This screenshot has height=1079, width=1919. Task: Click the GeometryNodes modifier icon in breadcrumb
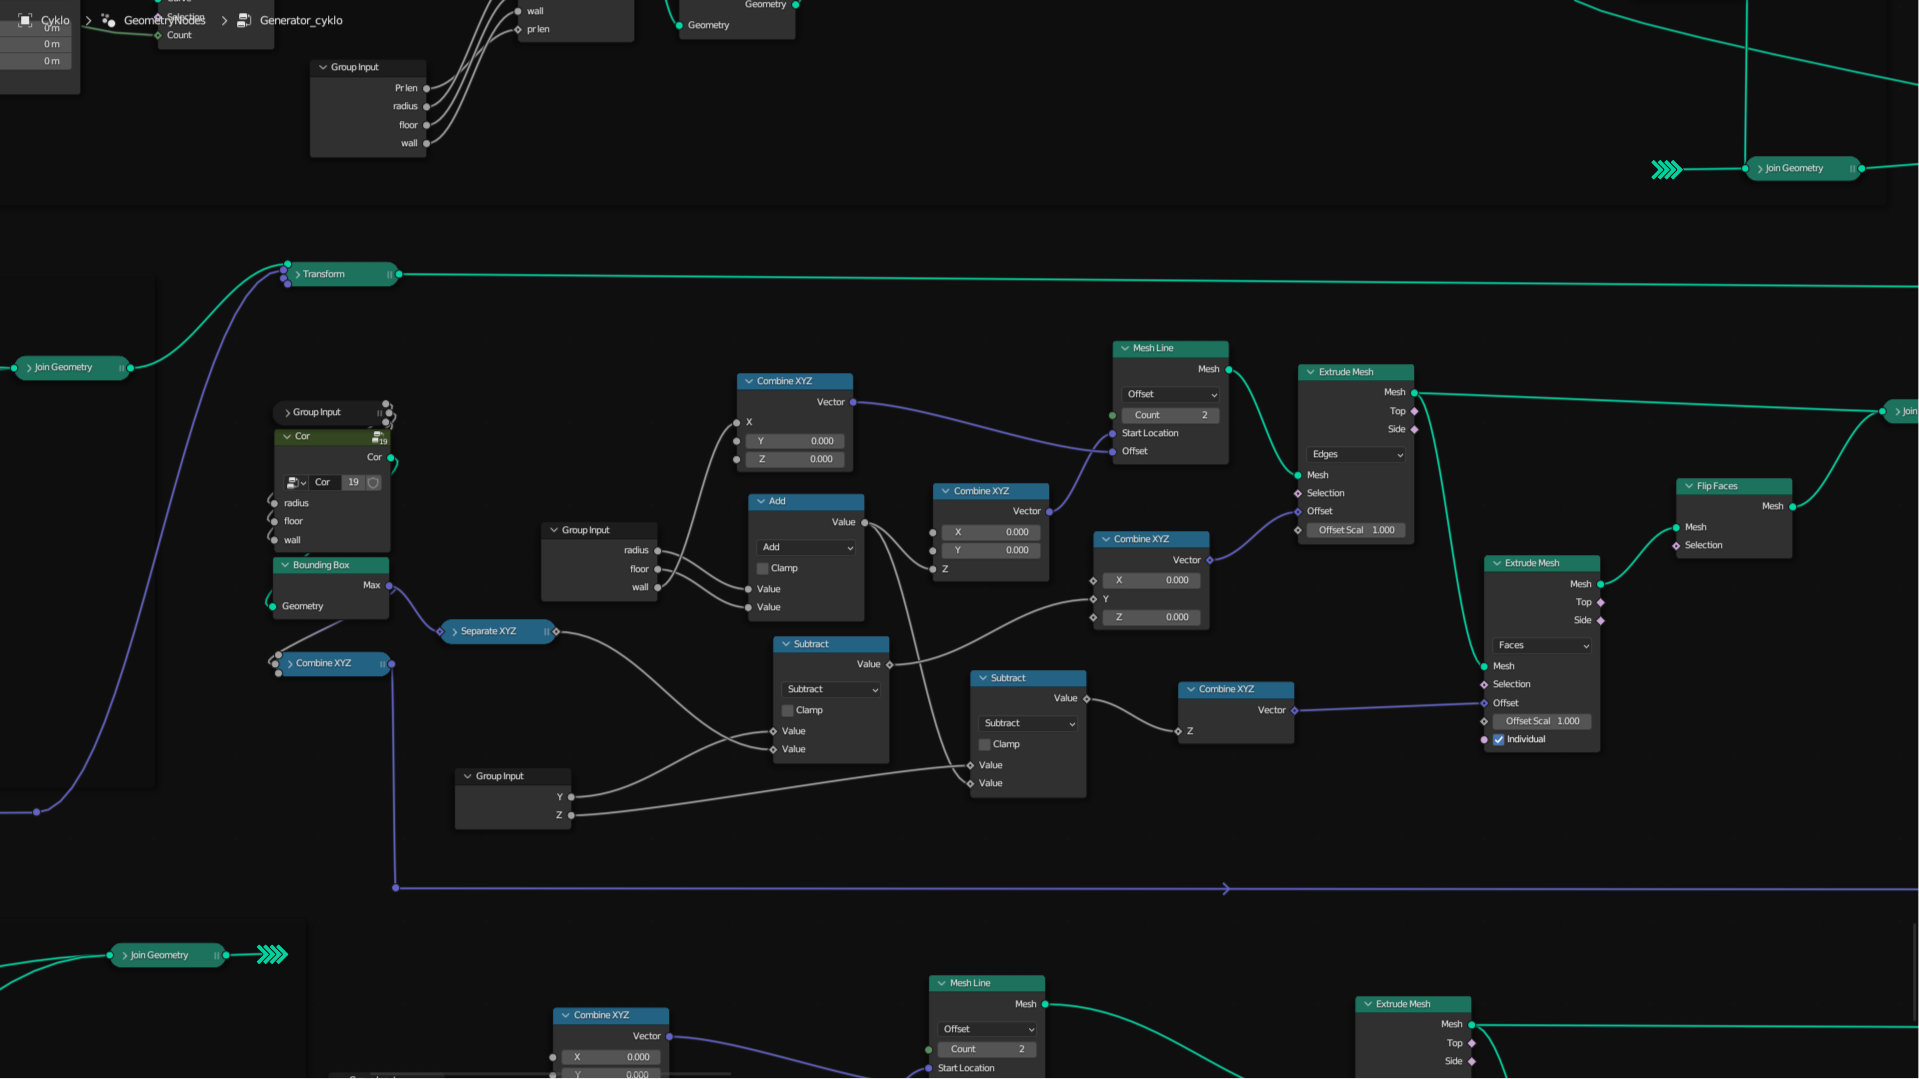coord(108,20)
